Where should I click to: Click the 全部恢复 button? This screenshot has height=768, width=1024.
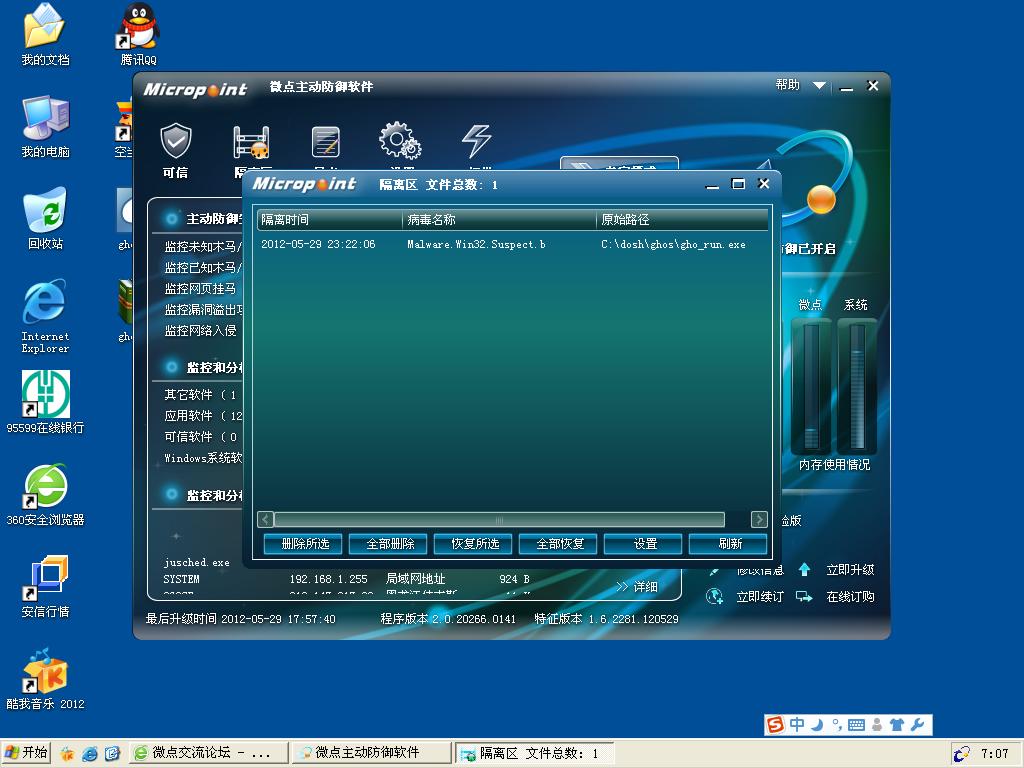(560, 544)
